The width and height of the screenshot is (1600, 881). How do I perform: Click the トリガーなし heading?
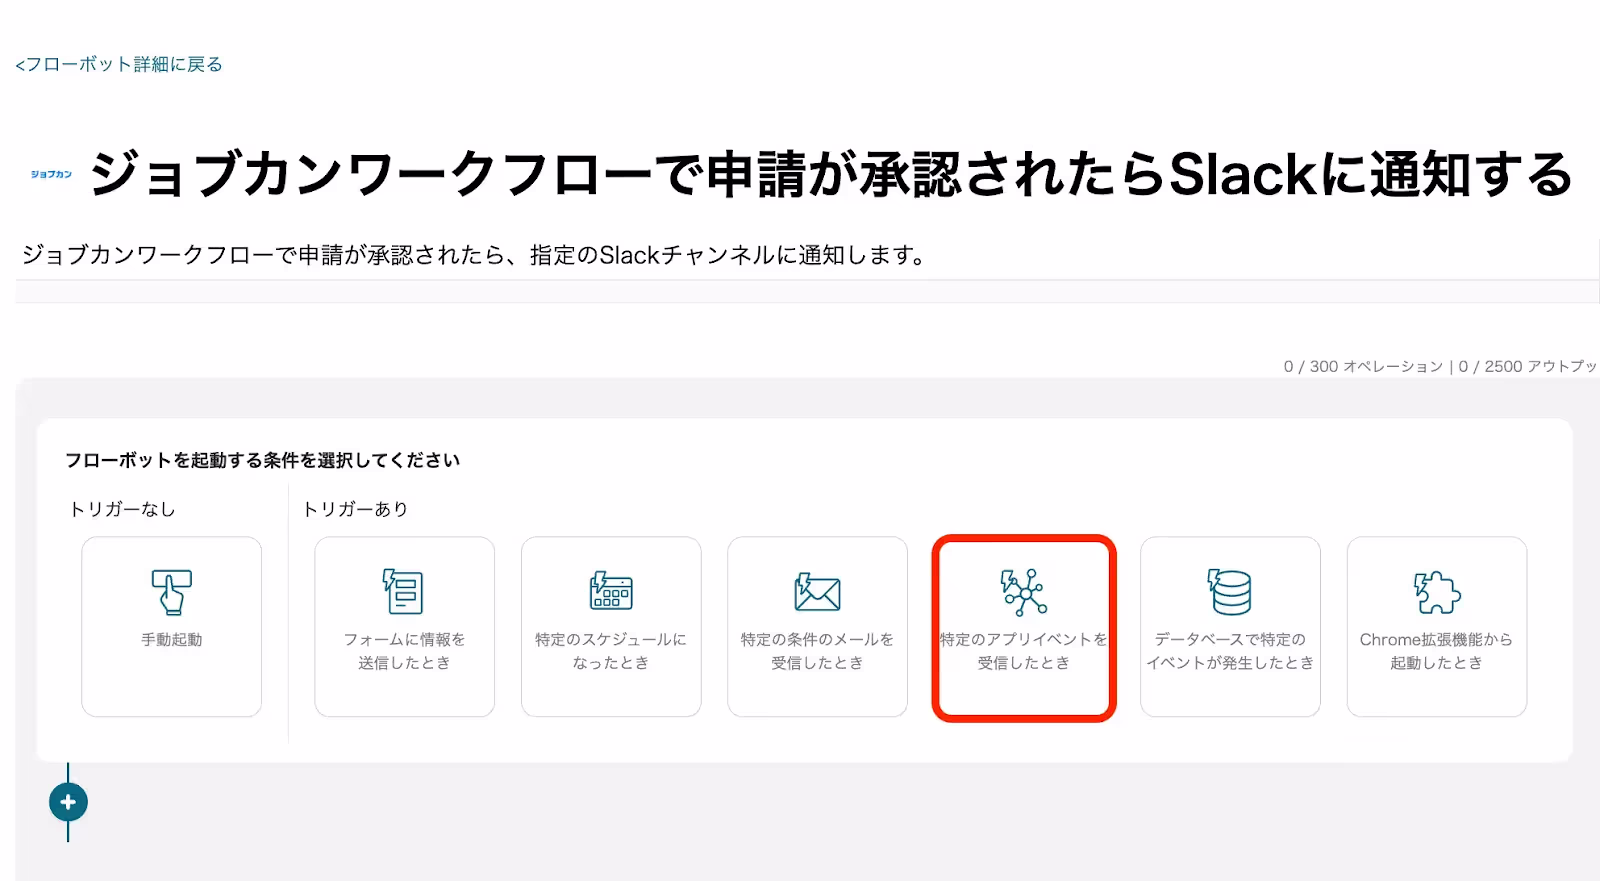pos(122,509)
